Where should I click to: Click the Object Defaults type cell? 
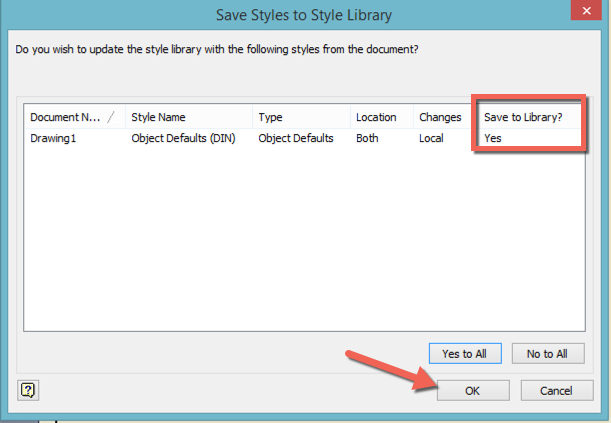pos(296,138)
